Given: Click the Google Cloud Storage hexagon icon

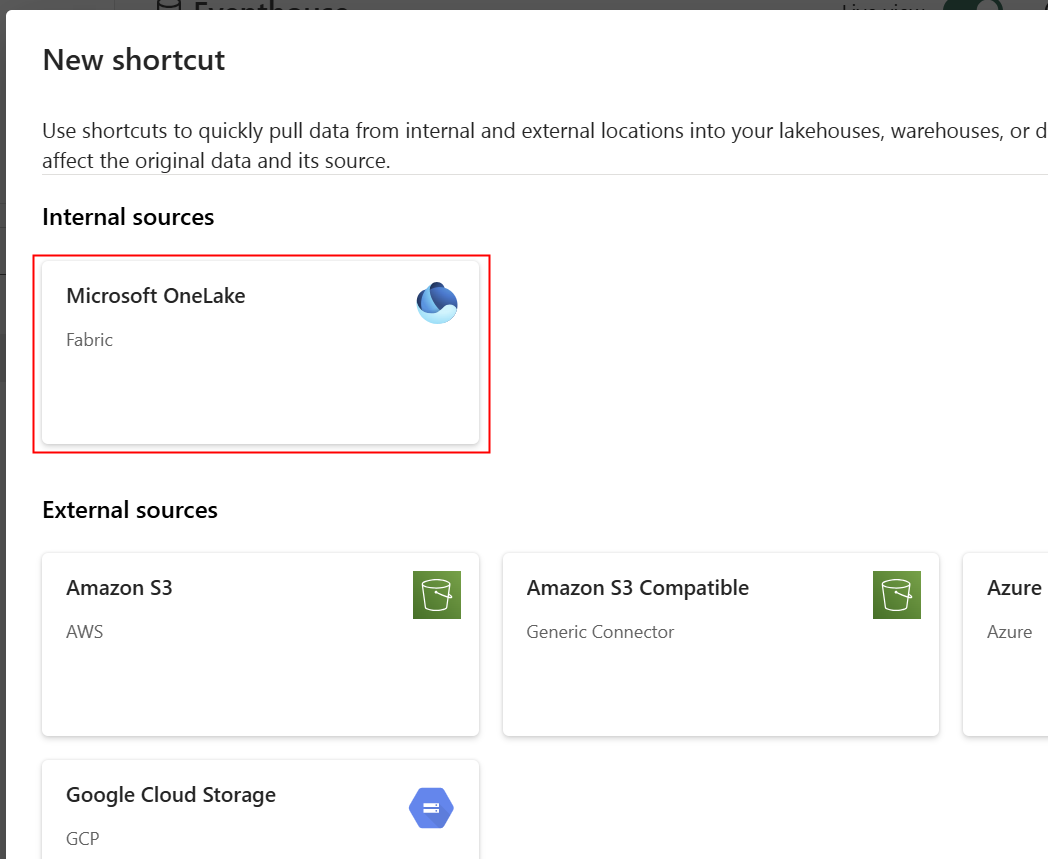Looking at the screenshot, I should pos(431,807).
